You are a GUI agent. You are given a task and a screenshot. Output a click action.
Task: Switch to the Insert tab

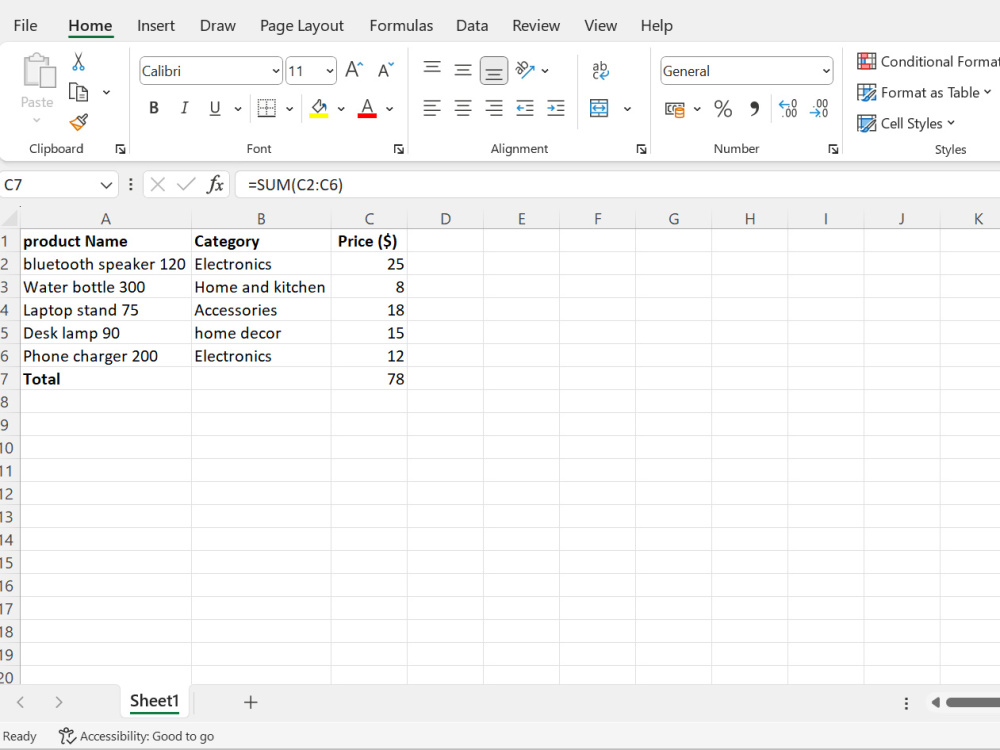coord(156,26)
